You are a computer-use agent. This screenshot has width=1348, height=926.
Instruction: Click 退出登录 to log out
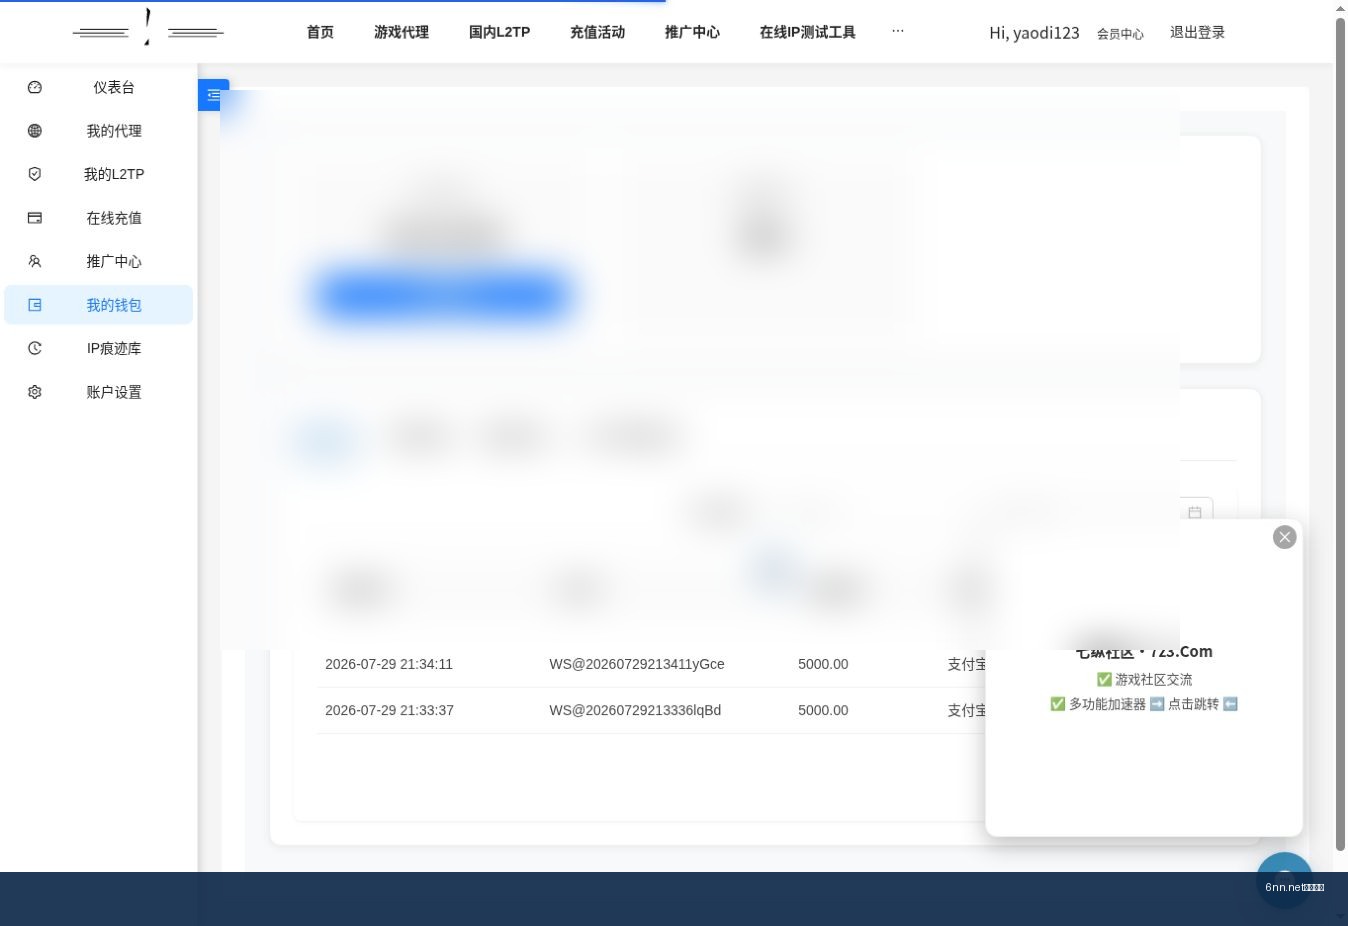1197,32
